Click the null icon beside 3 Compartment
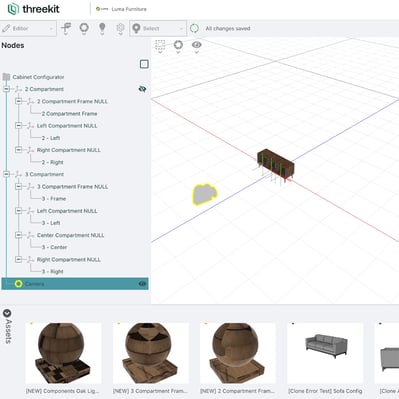The image size is (399, 399). pyautogui.click(x=18, y=174)
